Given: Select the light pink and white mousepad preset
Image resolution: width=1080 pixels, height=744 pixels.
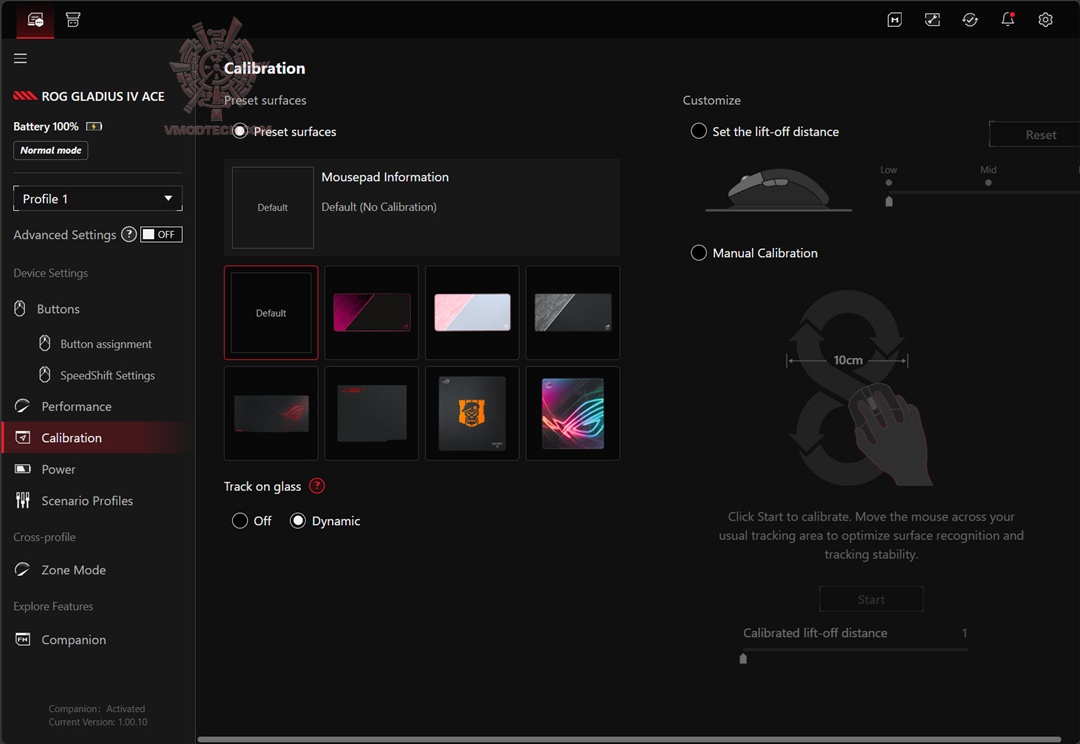Looking at the screenshot, I should 472,313.
